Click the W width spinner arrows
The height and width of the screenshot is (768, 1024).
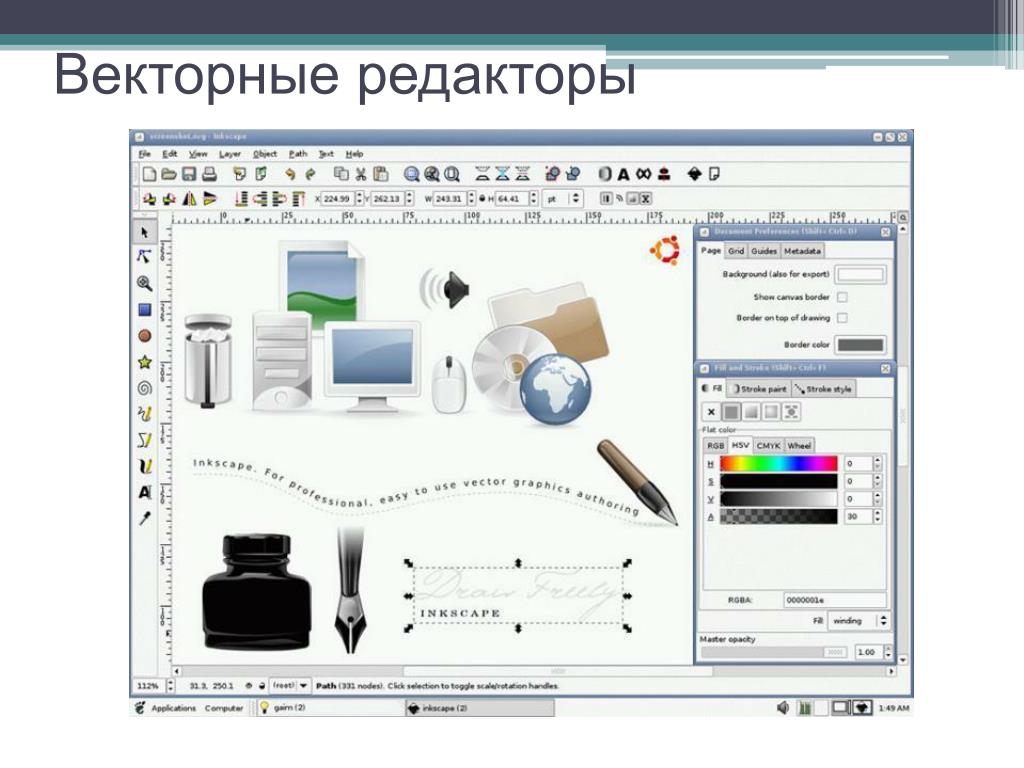point(471,199)
